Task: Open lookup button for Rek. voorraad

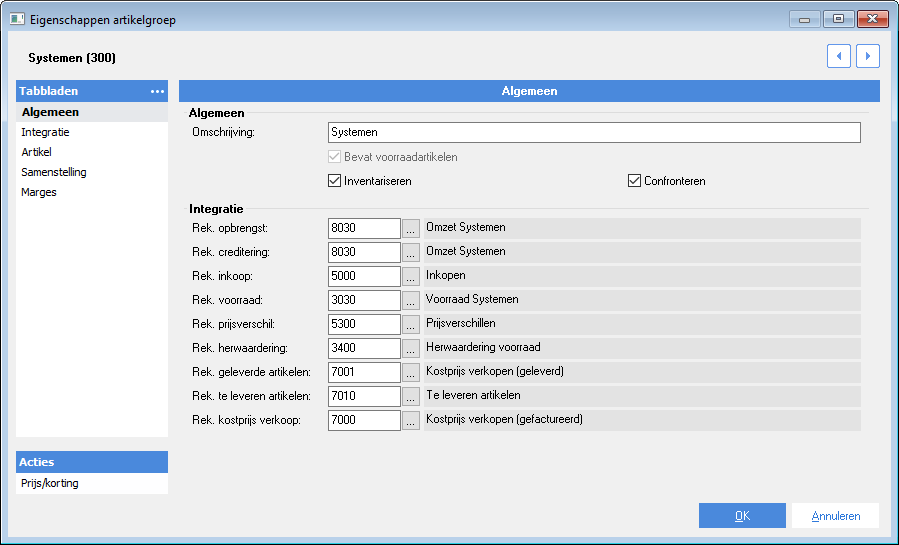Action: point(411,300)
